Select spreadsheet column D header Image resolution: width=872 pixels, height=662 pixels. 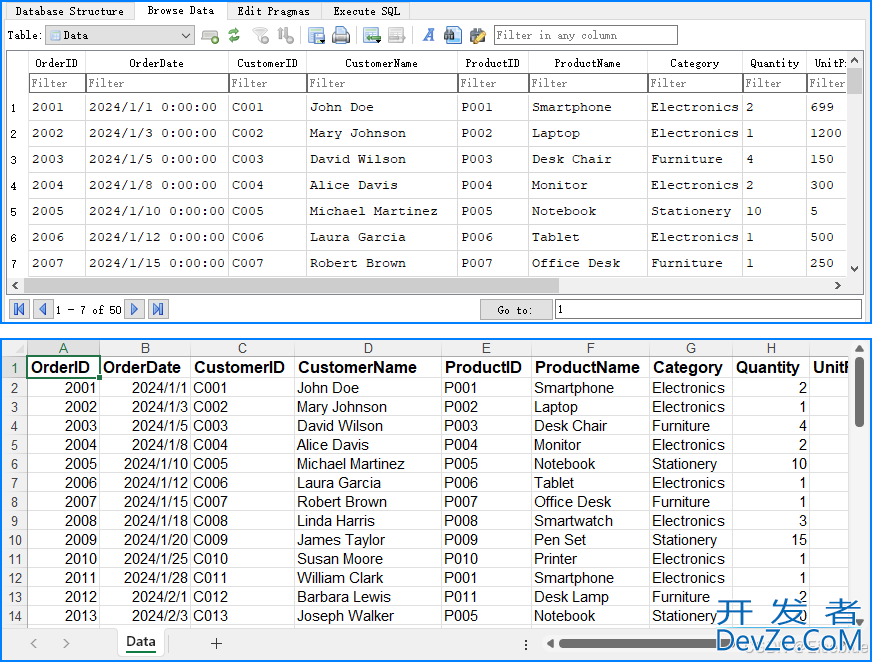tap(368, 348)
